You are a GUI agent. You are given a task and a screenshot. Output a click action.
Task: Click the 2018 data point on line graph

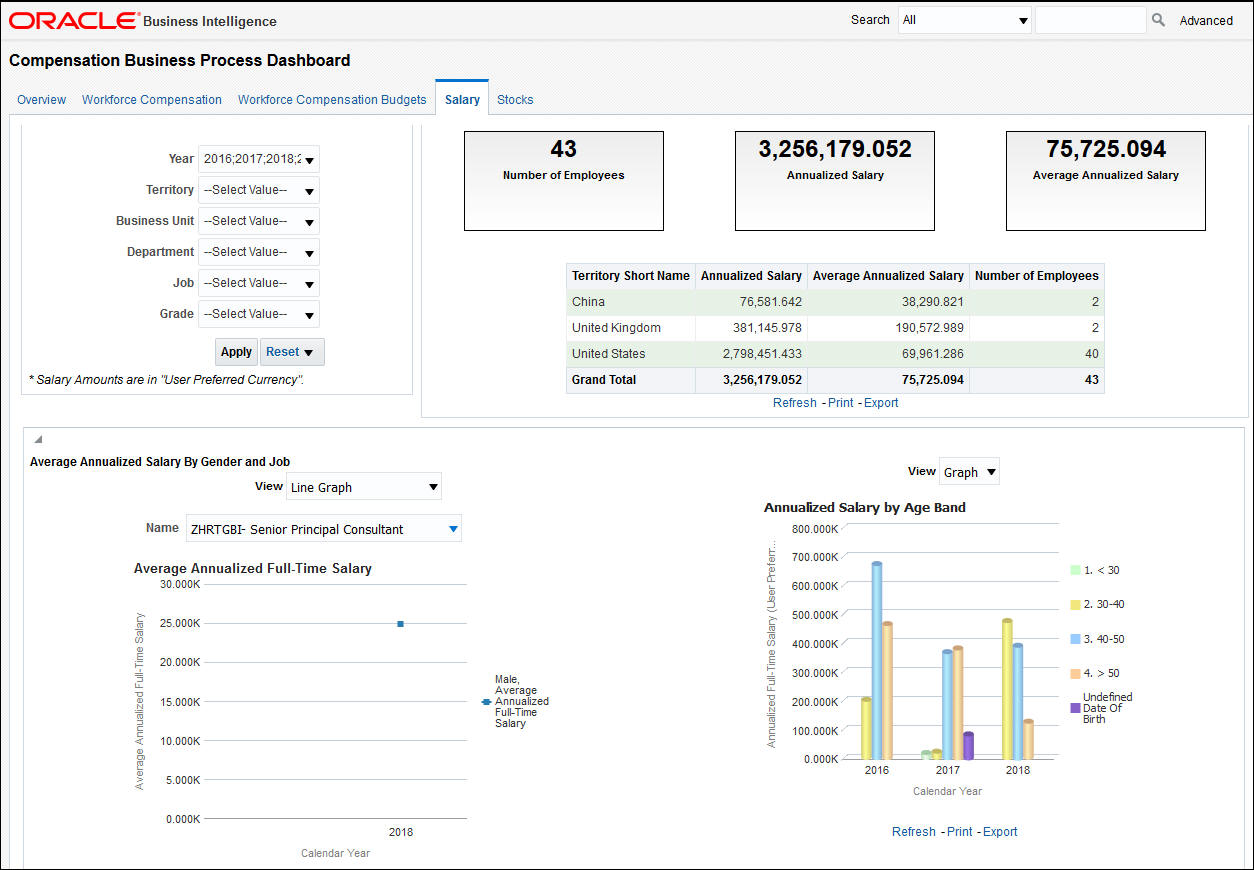pos(400,624)
